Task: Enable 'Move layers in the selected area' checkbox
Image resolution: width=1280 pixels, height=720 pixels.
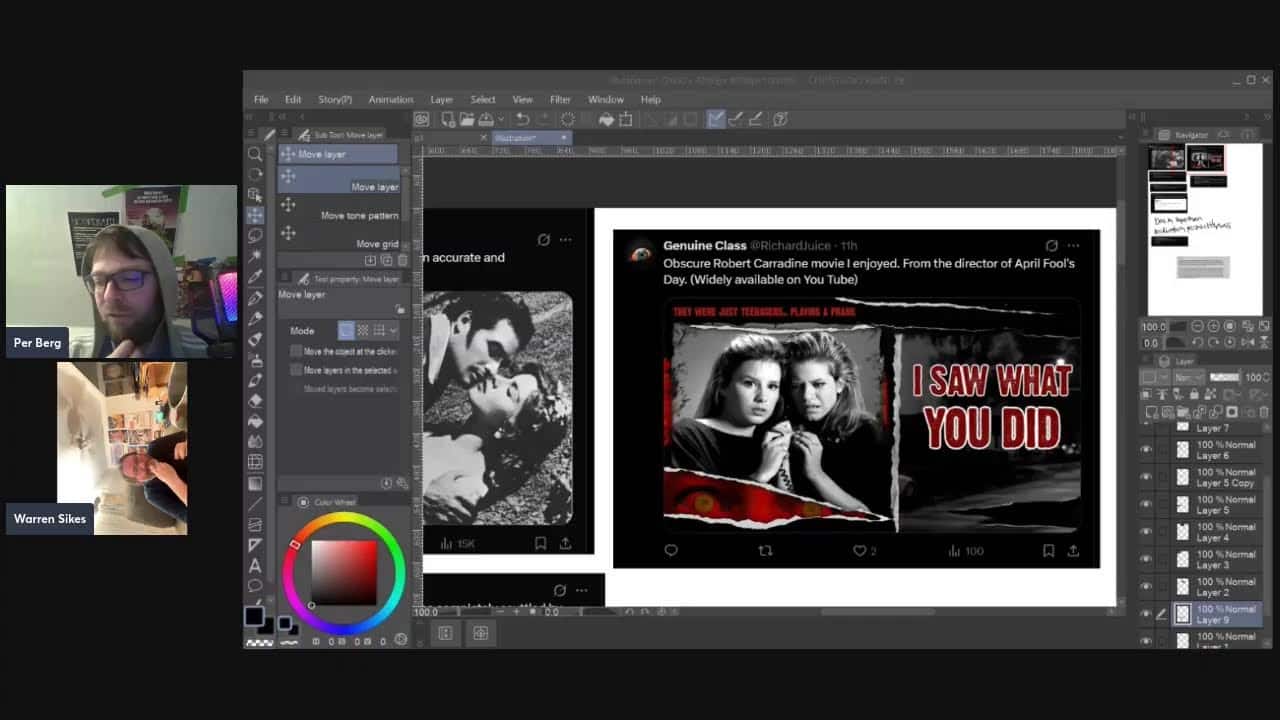Action: [296, 370]
